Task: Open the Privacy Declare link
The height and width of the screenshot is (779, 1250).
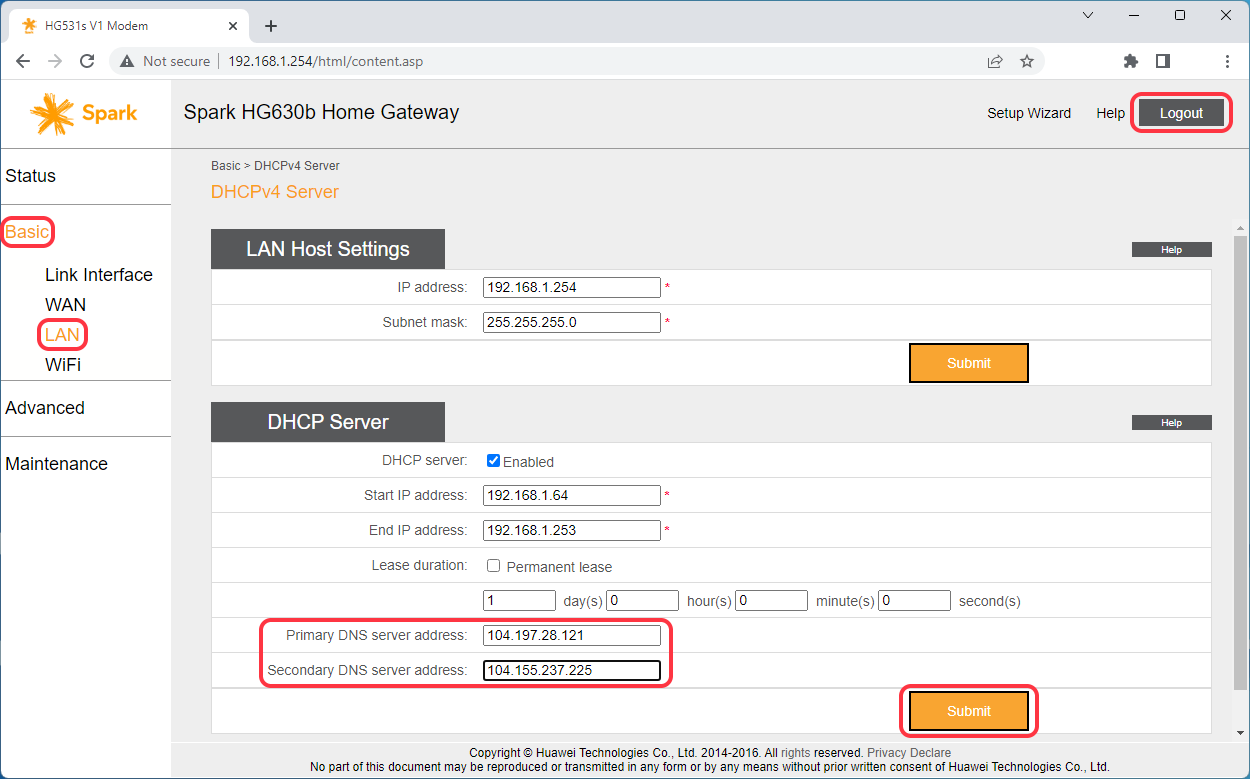Action: [x=909, y=753]
